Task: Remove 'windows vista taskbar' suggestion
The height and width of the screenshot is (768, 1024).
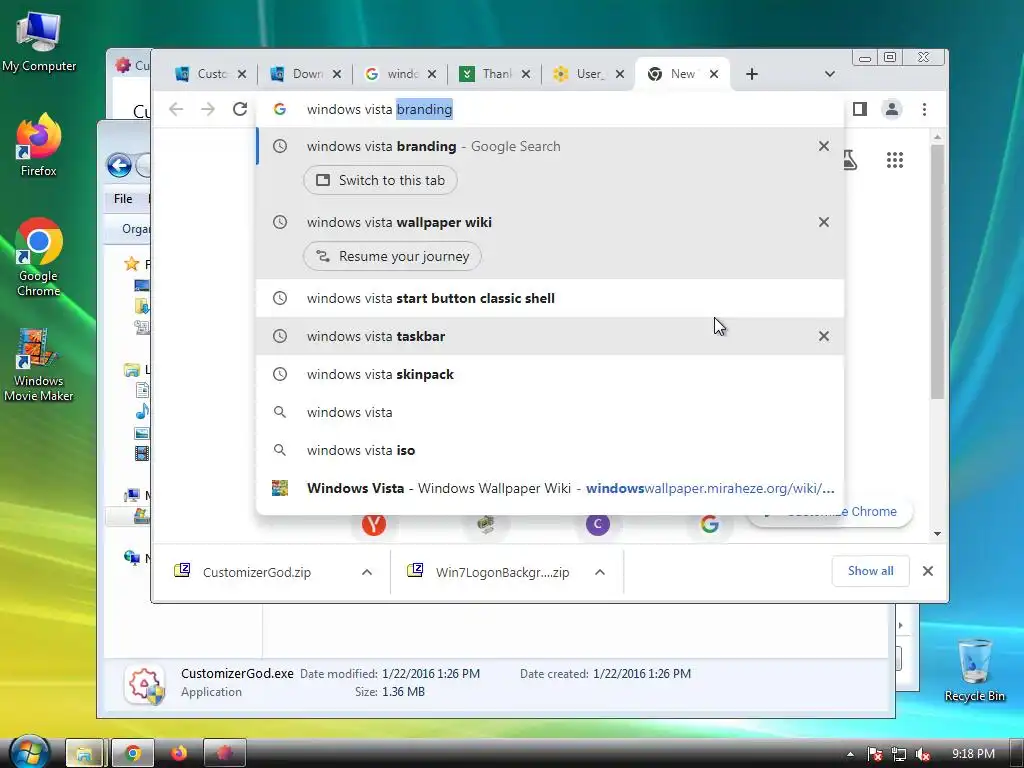Action: point(824,336)
